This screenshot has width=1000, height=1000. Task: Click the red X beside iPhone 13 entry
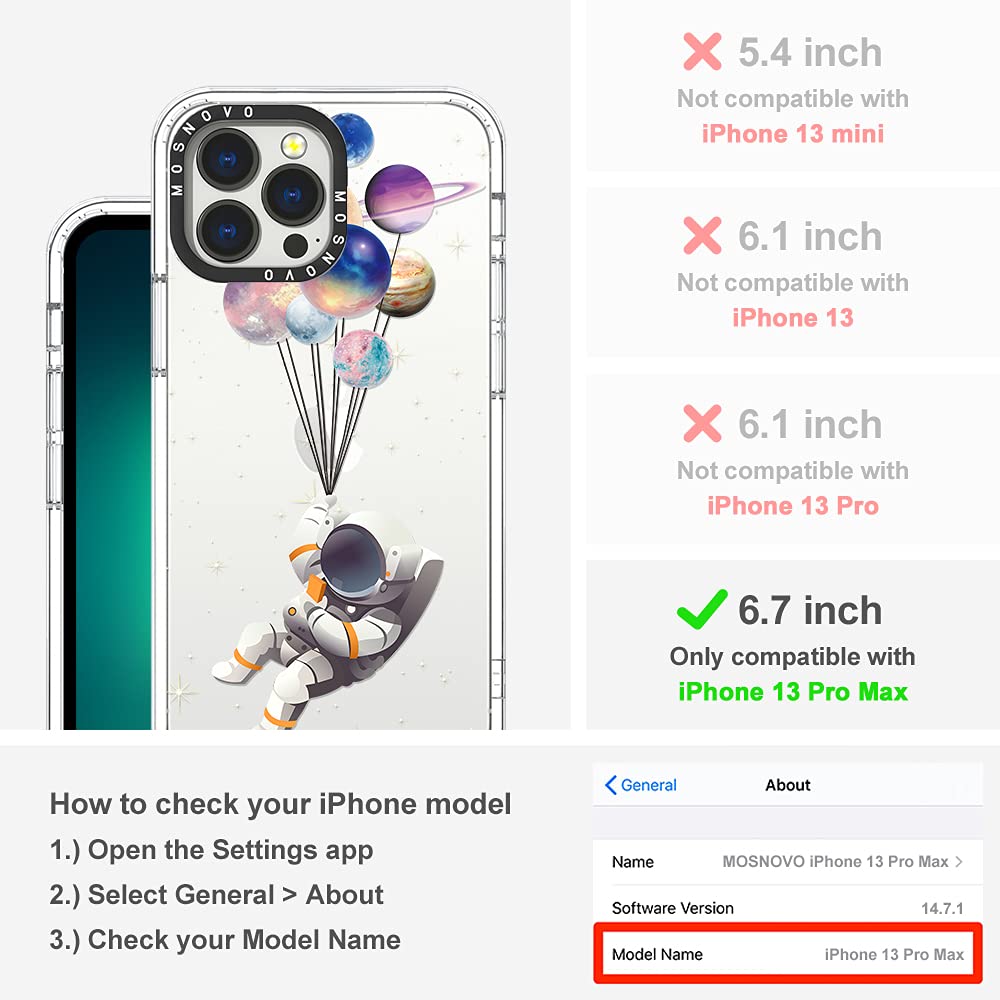click(x=702, y=235)
